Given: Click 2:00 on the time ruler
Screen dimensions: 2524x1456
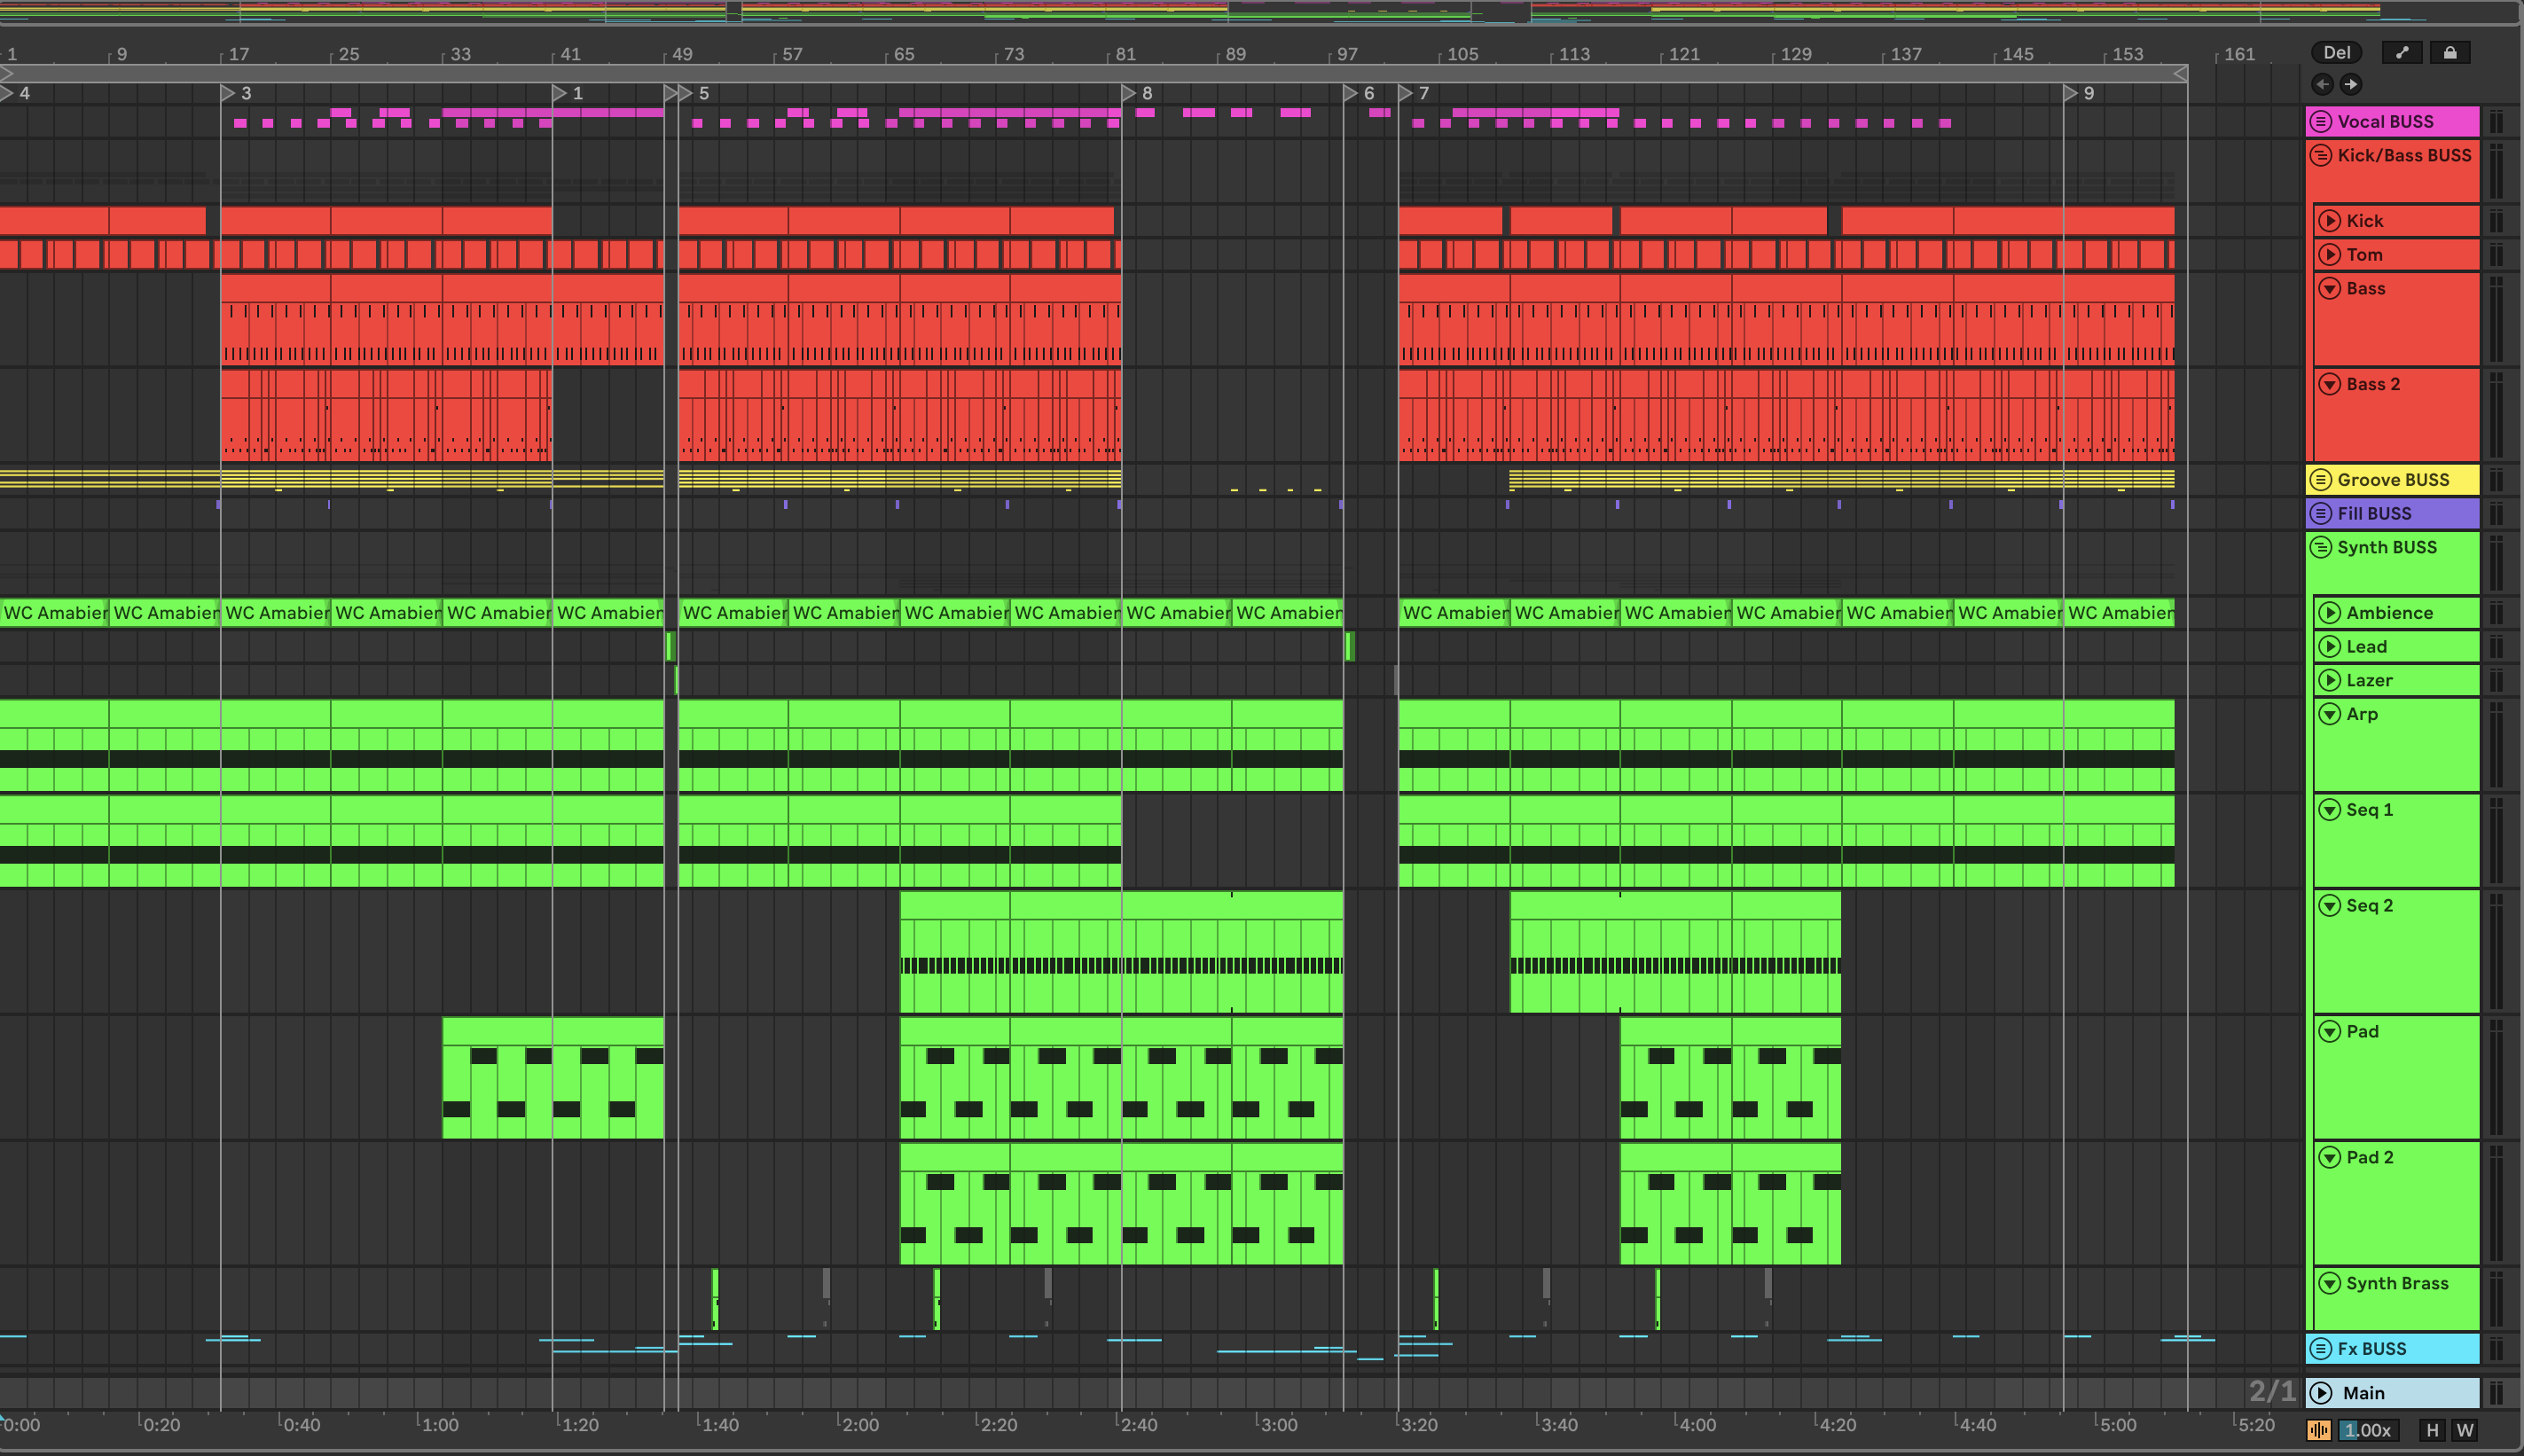Looking at the screenshot, I should 859,1424.
